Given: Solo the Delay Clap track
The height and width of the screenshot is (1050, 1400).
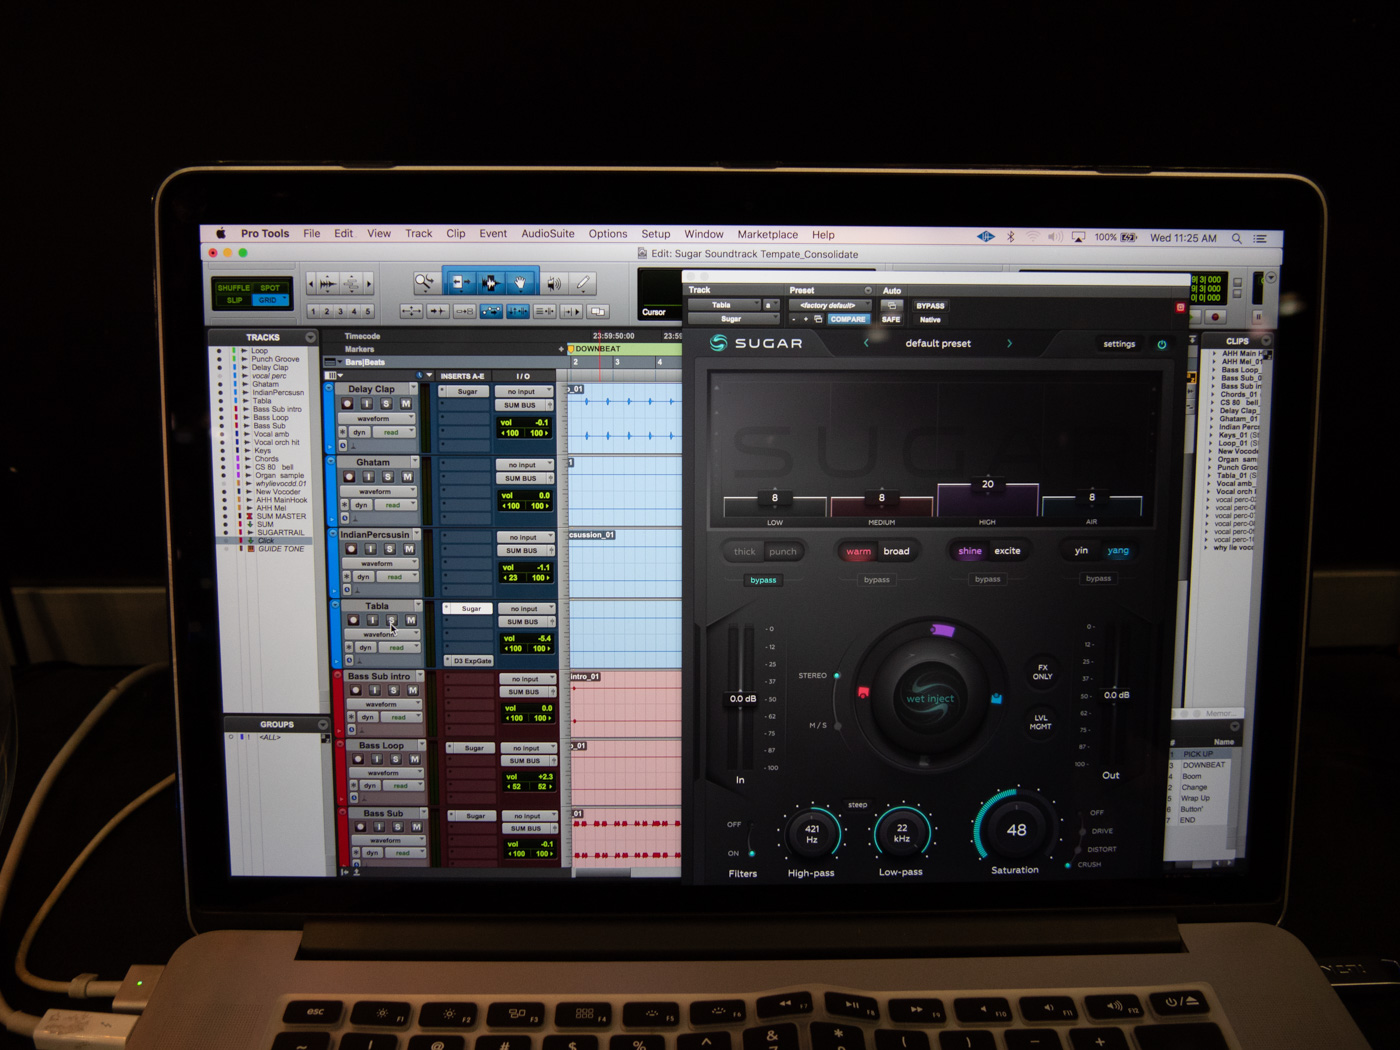Looking at the screenshot, I should (386, 404).
